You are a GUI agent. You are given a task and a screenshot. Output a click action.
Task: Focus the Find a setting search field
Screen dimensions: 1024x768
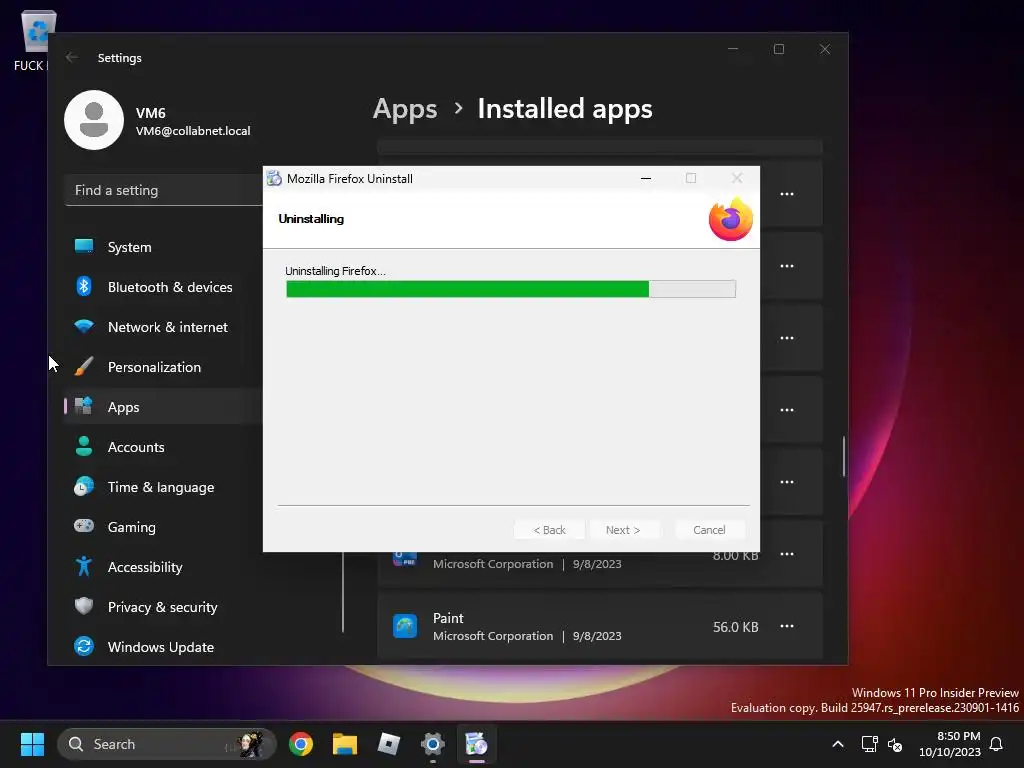(164, 190)
